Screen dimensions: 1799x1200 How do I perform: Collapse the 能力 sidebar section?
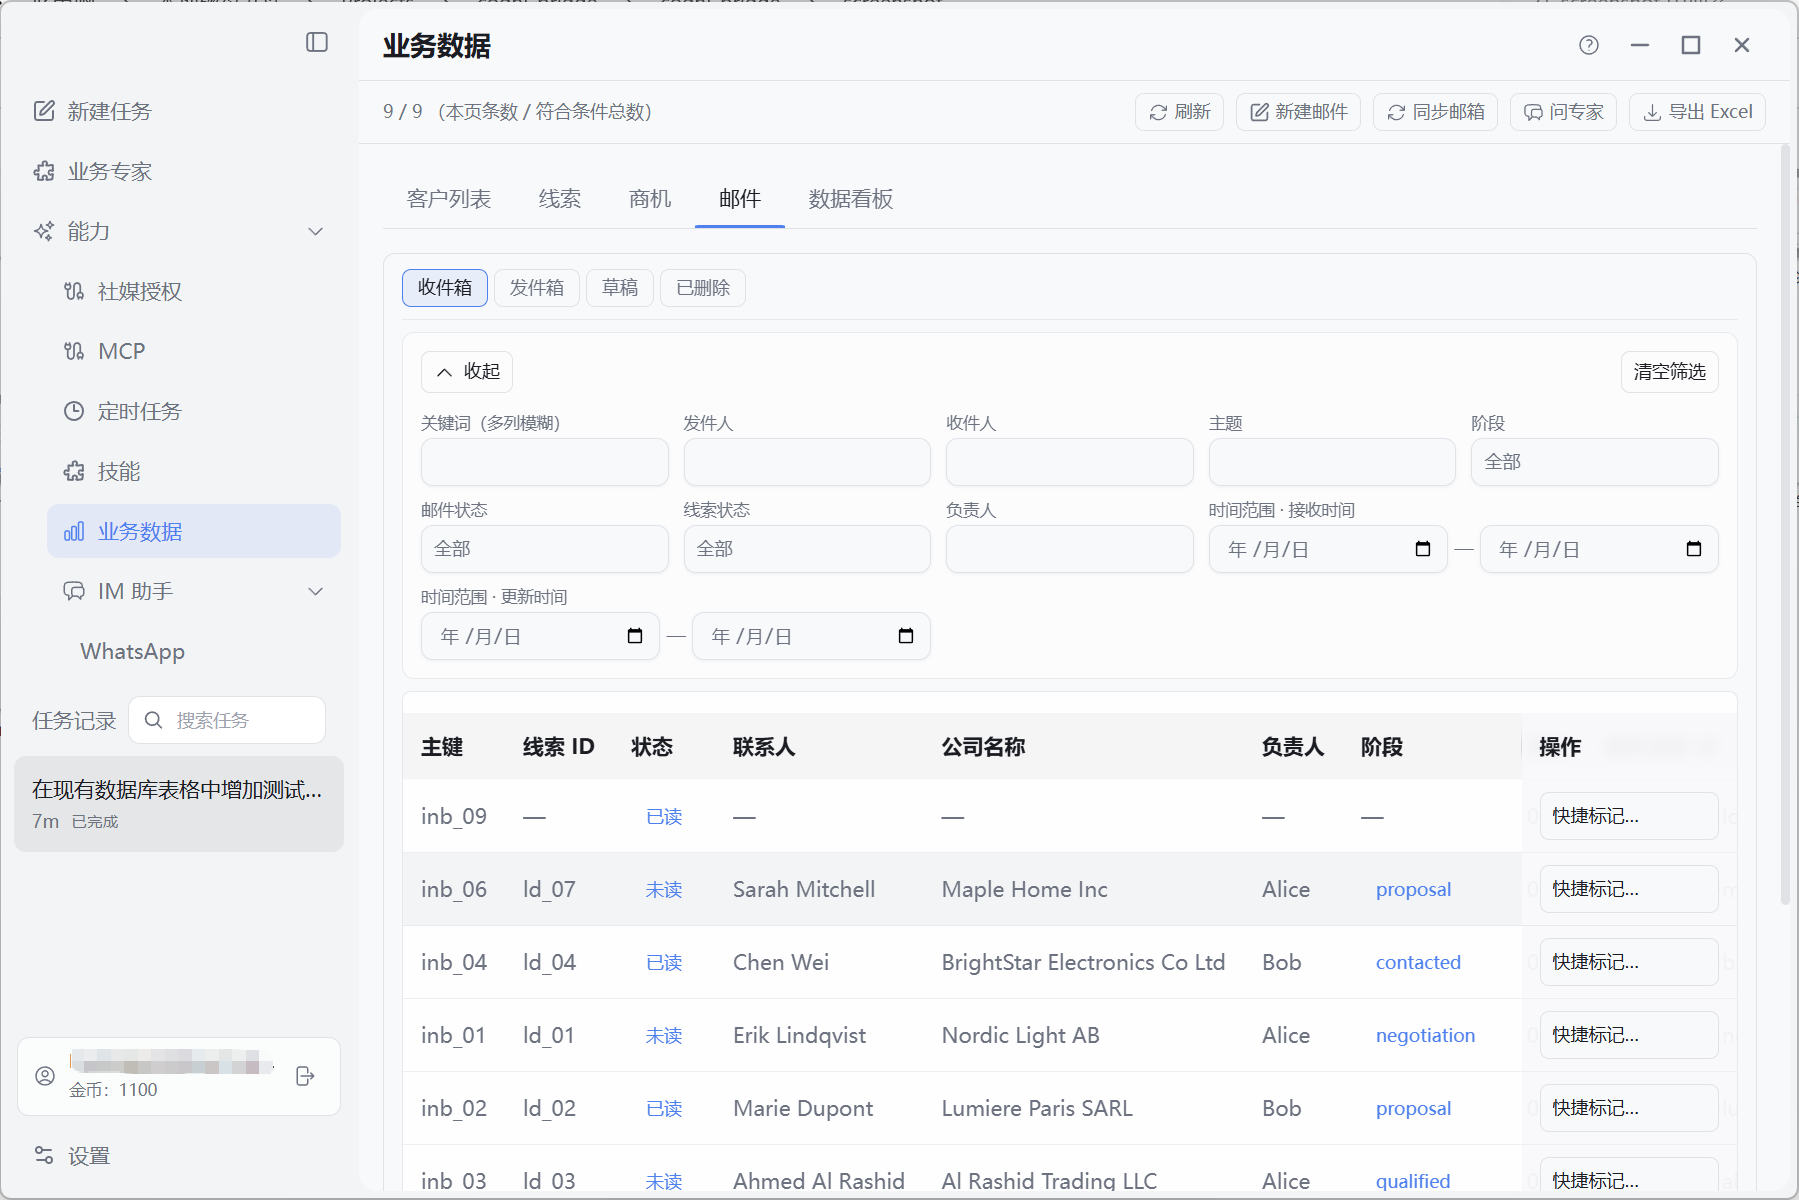316,231
